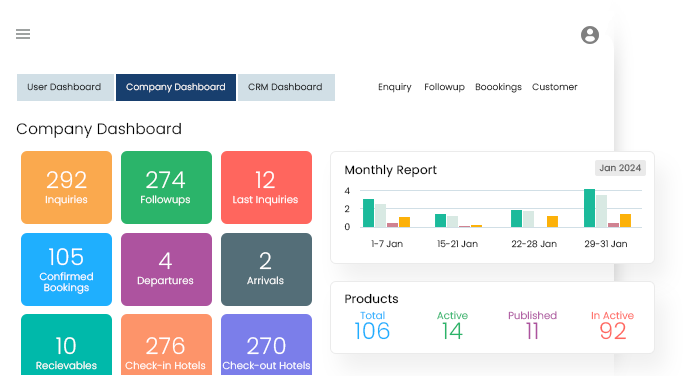Viewport: 683px width, 376px height.
Task: Open the 10 Recievables tile
Action: (66, 345)
